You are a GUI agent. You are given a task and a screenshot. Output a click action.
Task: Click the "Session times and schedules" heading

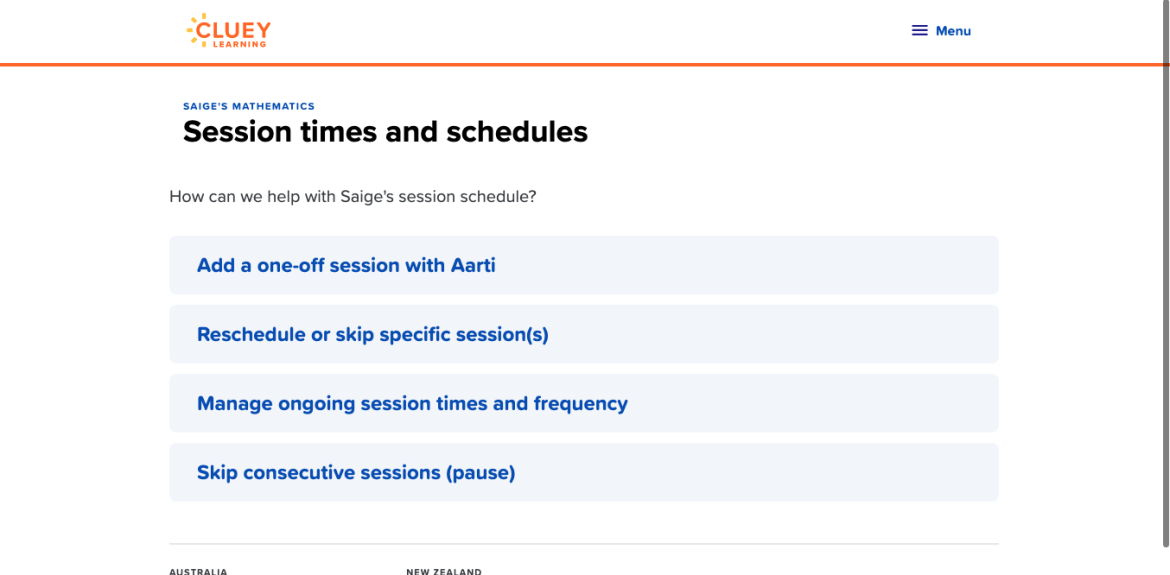click(385, 132)
